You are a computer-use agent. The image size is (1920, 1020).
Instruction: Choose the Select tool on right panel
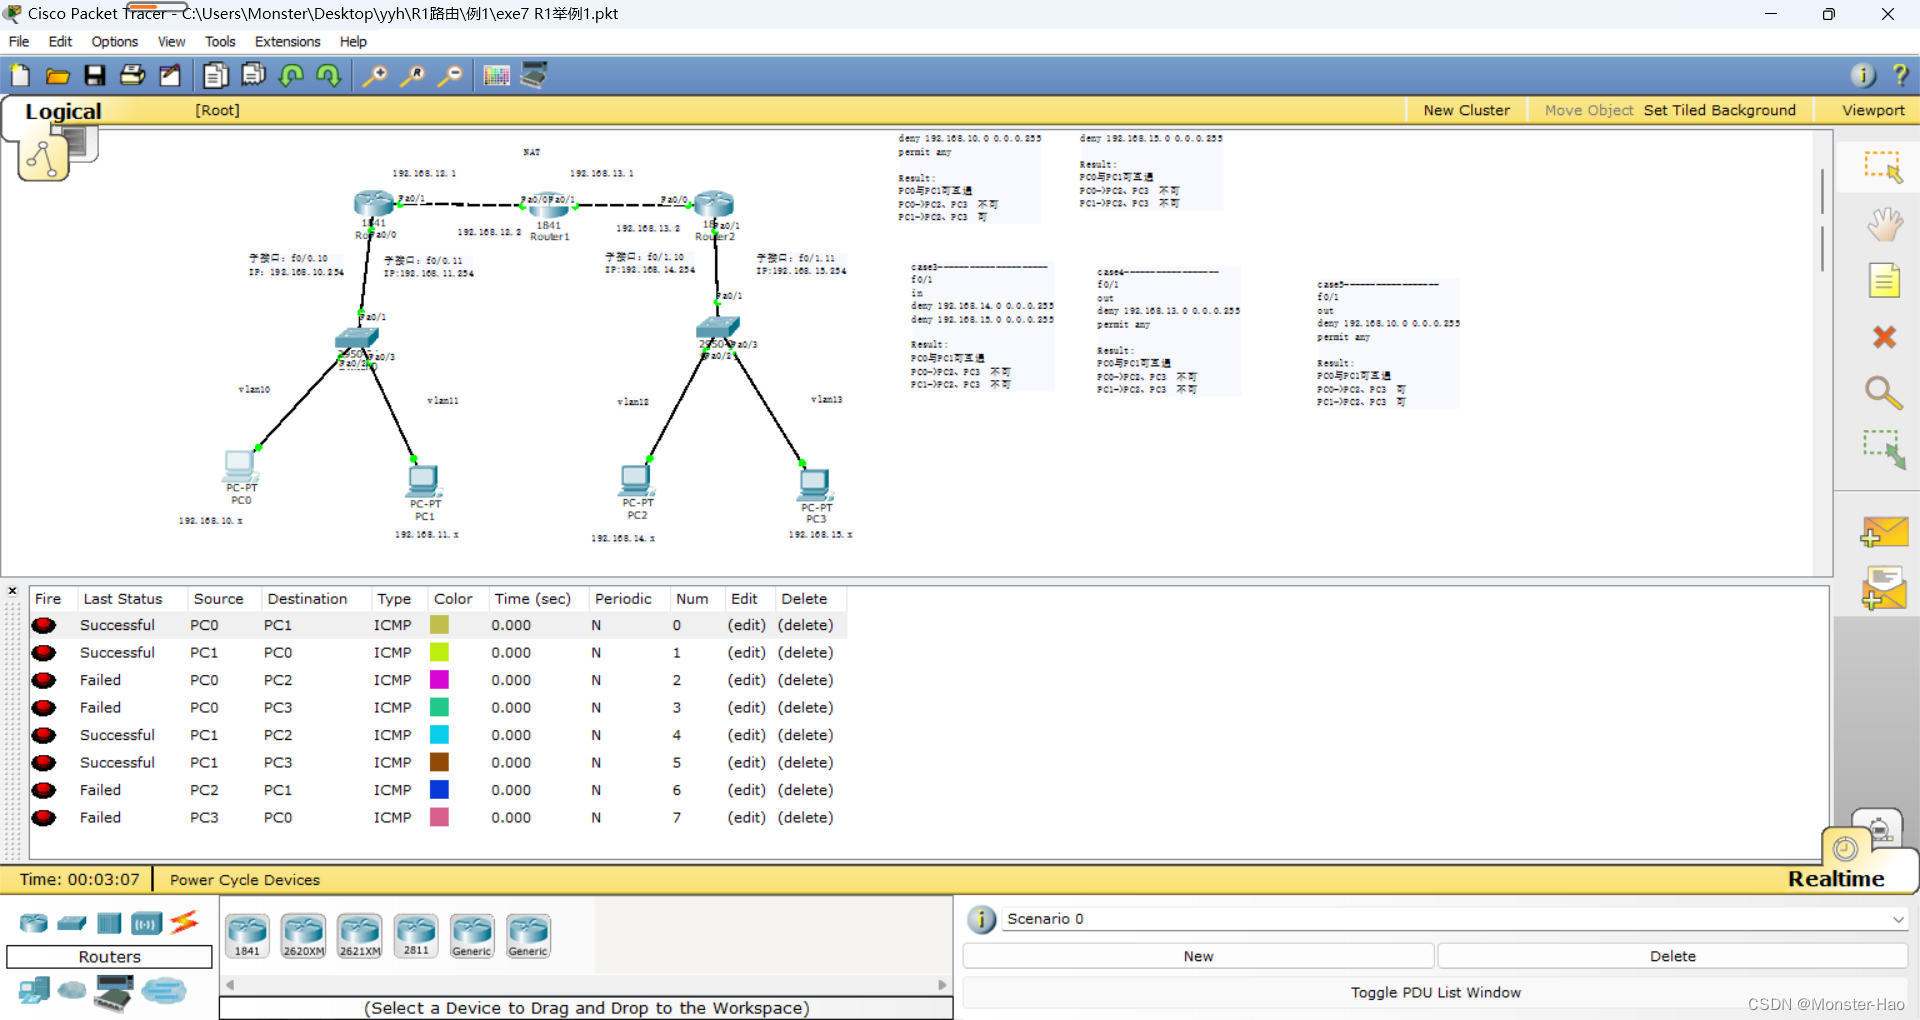click(1884, 168)
